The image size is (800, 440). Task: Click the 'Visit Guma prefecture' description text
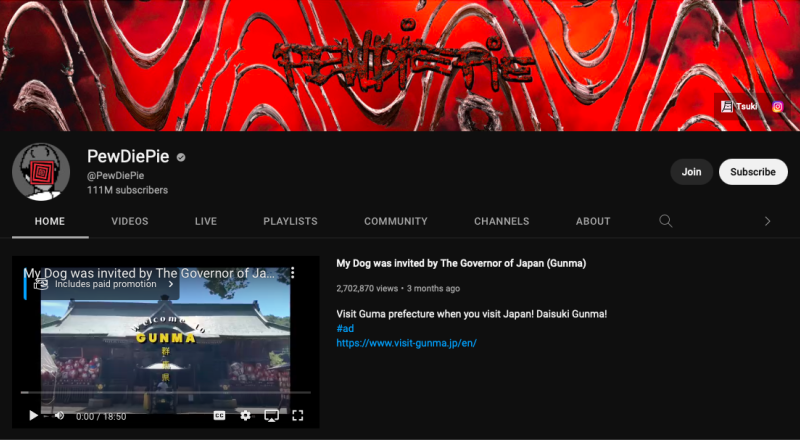(471, 314)
